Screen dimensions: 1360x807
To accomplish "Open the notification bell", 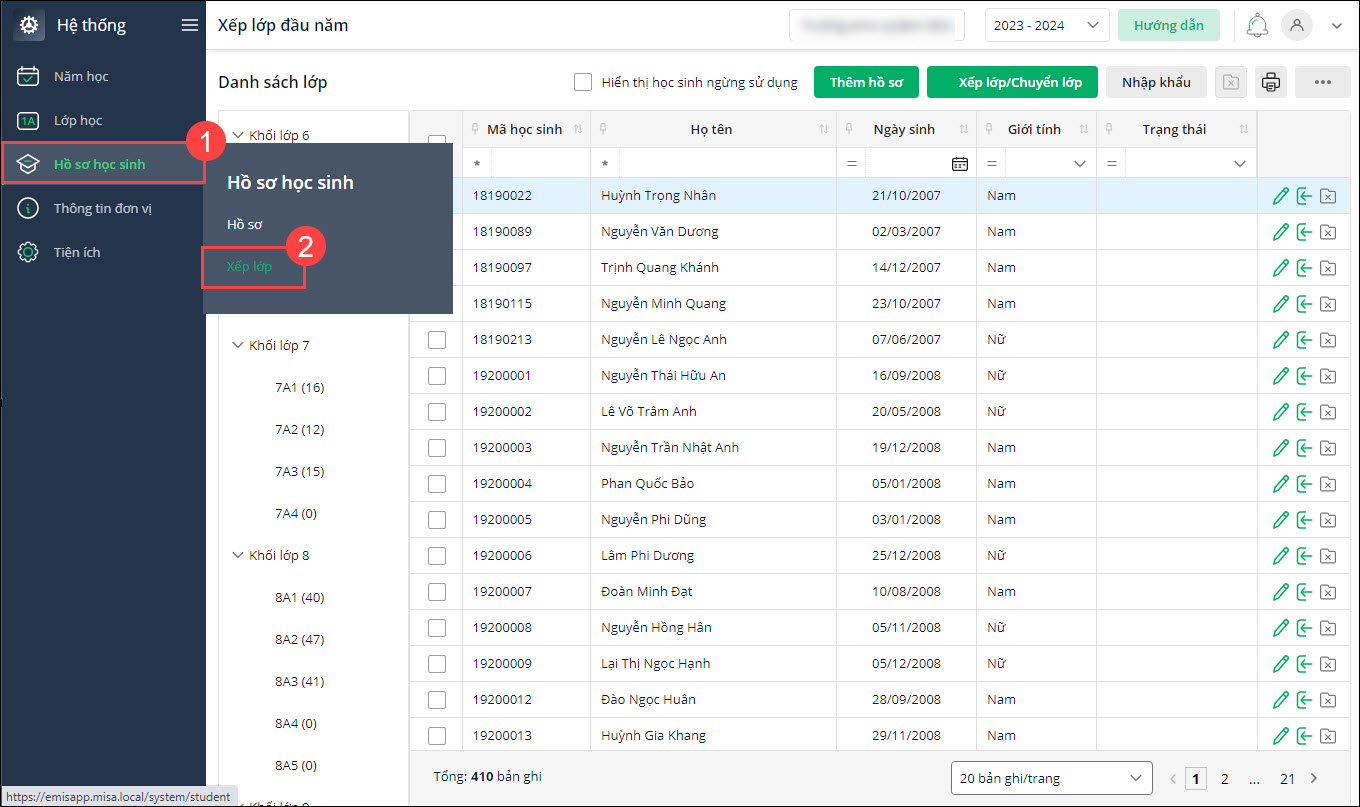I will (1258, 25).
